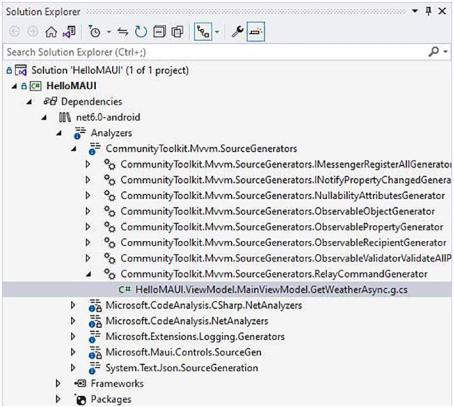454x407 pixels.
Task: Expand the Frameworks node
Action: pyautogui.click(x=58, y=383)
